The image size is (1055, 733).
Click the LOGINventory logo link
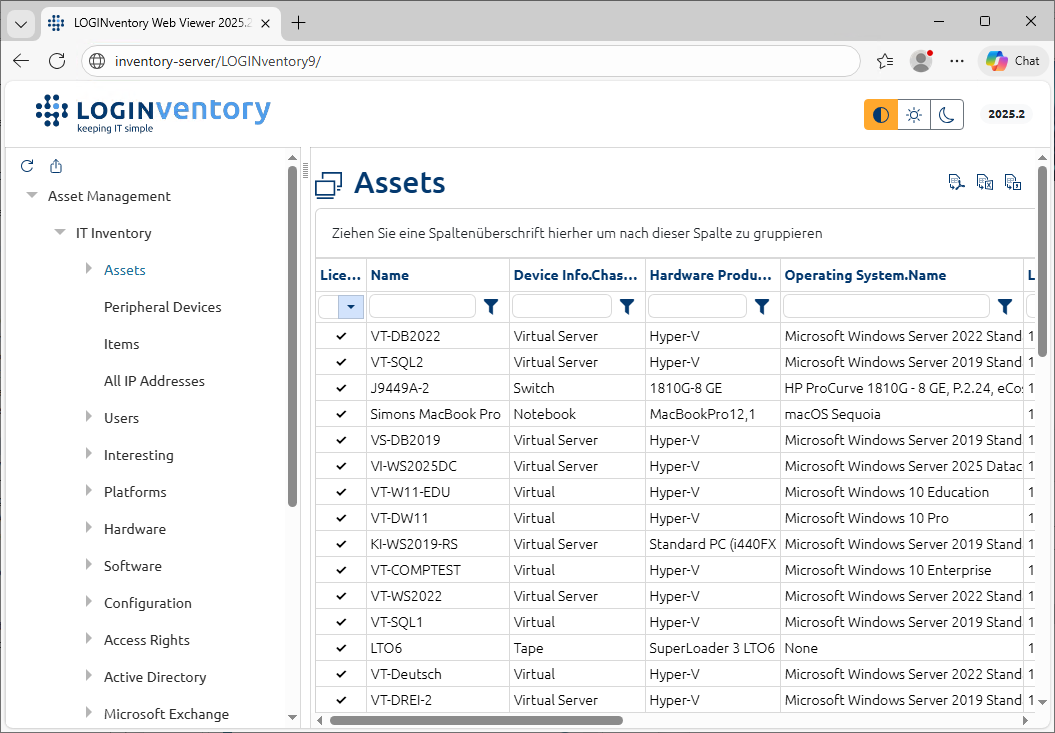[x=153, y=113]
